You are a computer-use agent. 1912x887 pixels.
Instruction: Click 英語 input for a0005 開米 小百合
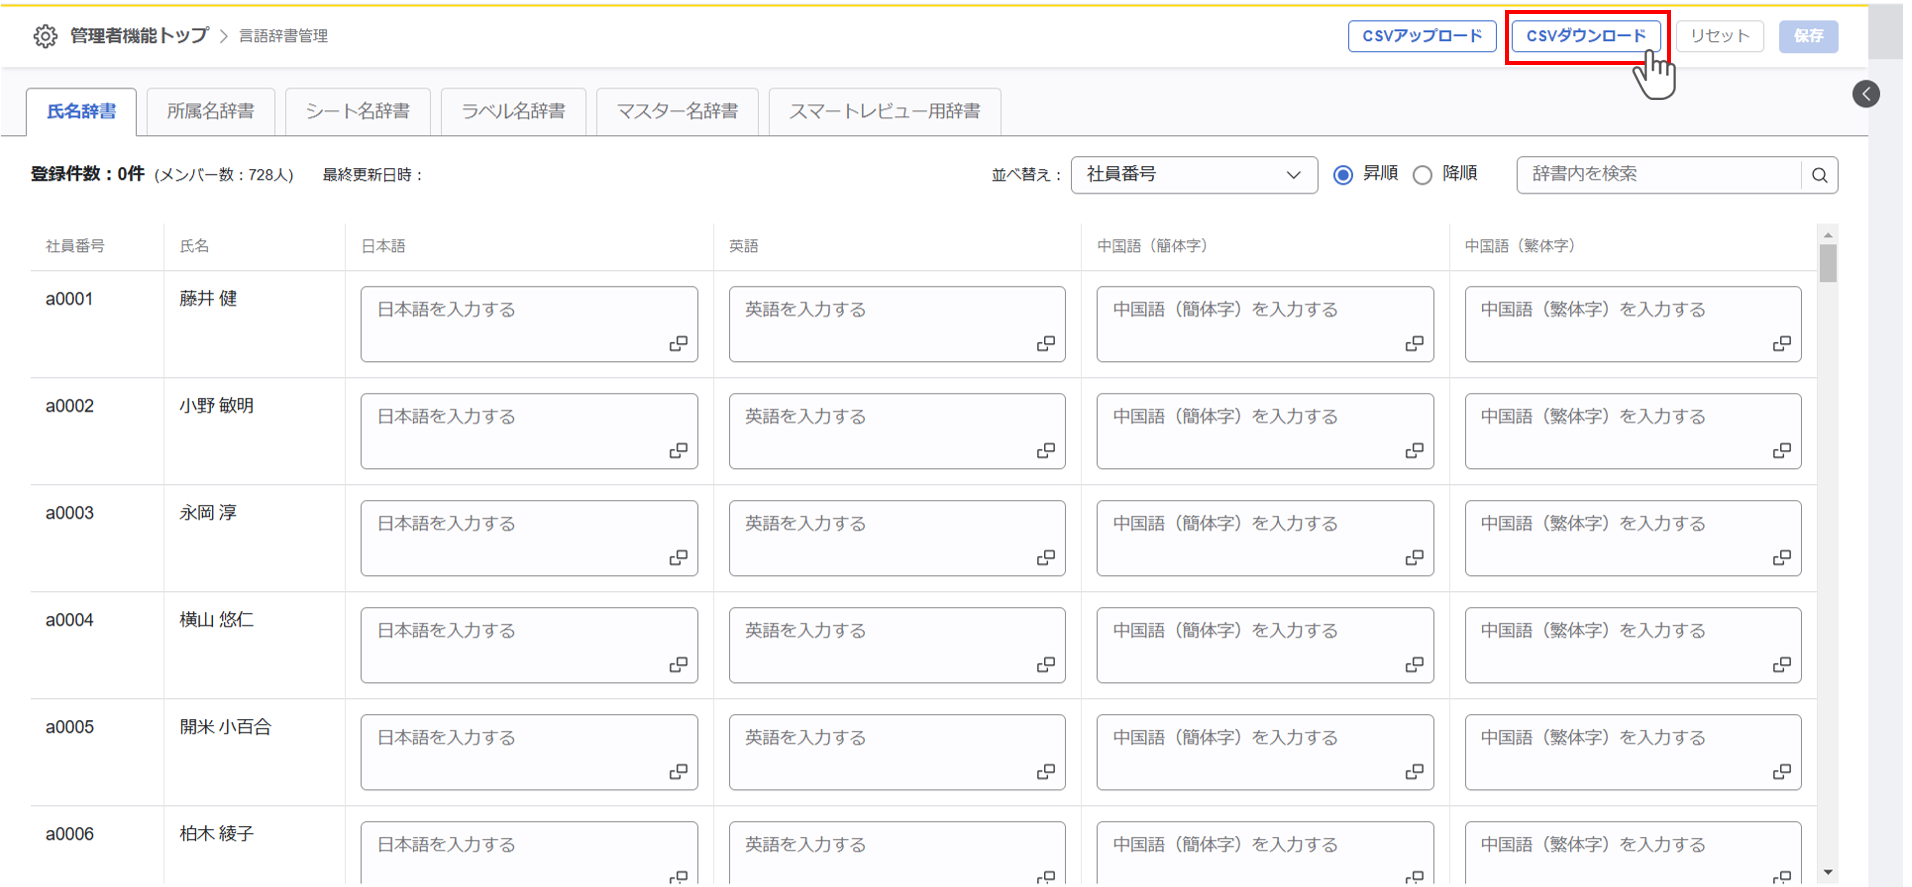click(897, 752)
